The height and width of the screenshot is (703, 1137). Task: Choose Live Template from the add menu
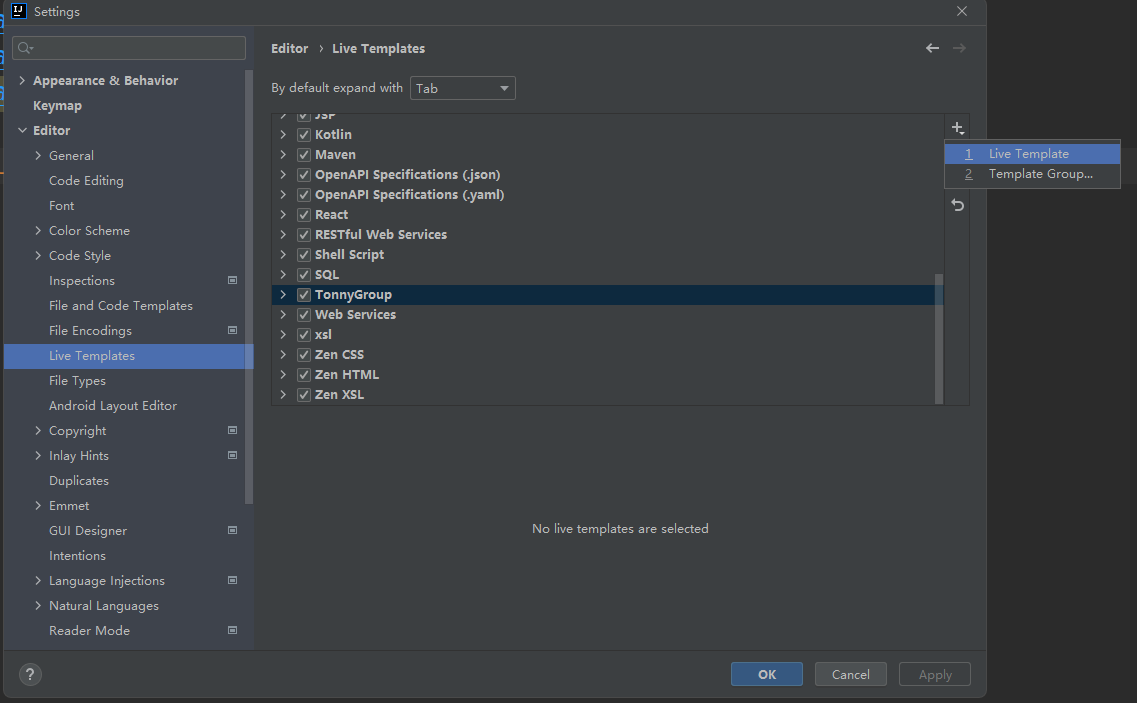[x=1033, y=154]
